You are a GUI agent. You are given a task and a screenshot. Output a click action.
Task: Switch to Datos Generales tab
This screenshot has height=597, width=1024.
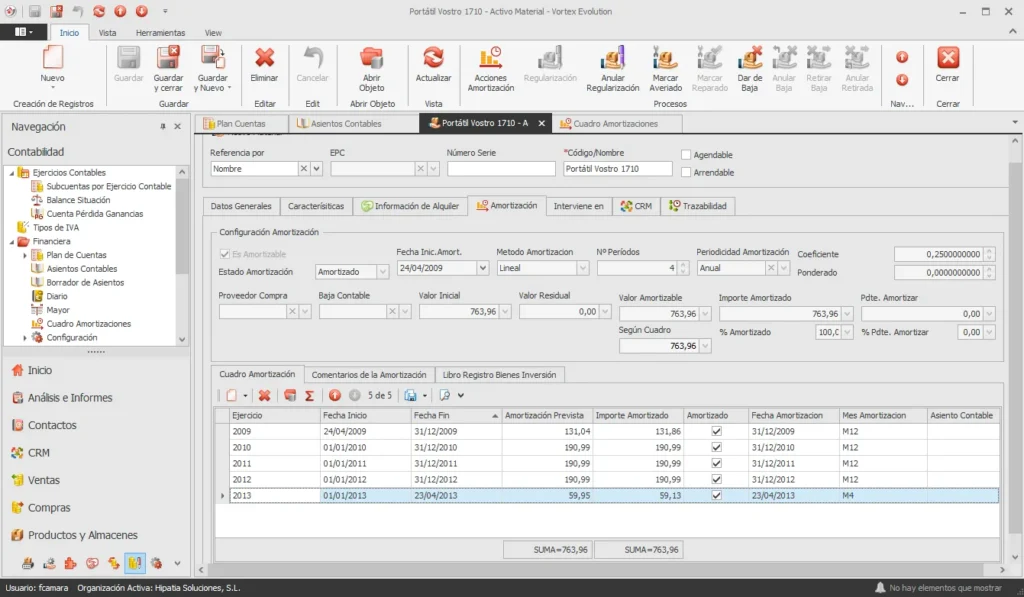coord(241,206)
